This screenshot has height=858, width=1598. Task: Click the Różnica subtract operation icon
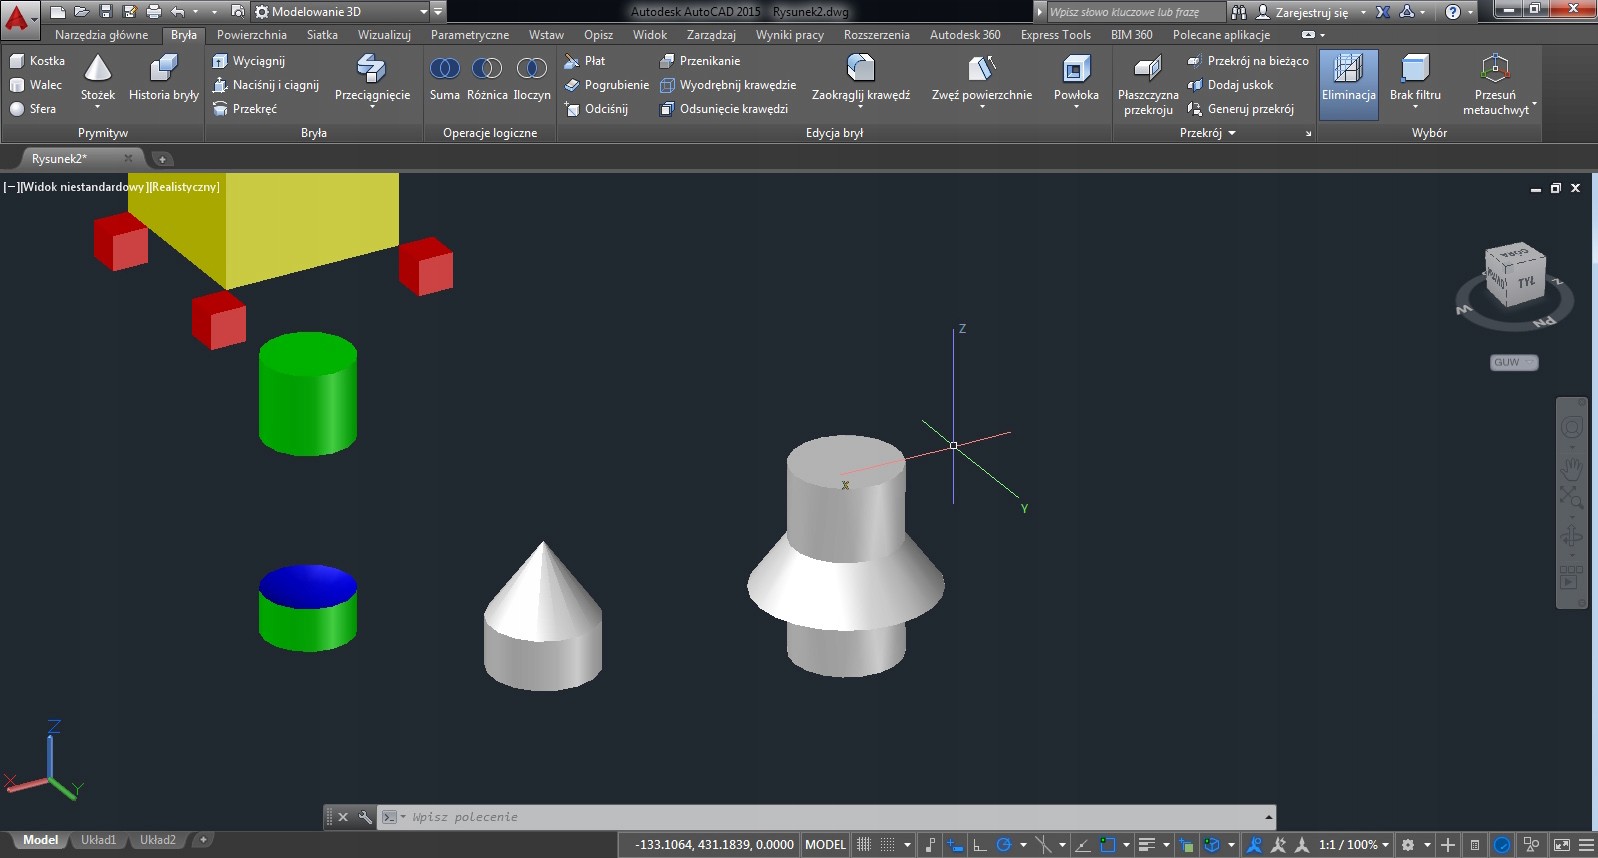point(487,69)
